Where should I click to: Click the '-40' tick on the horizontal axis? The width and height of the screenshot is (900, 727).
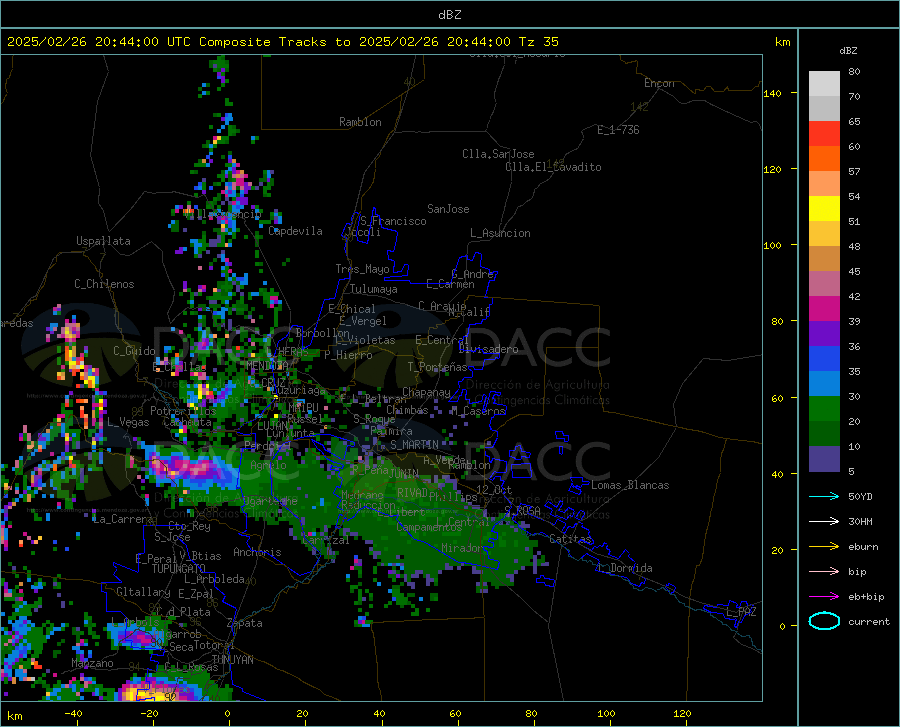73,713
